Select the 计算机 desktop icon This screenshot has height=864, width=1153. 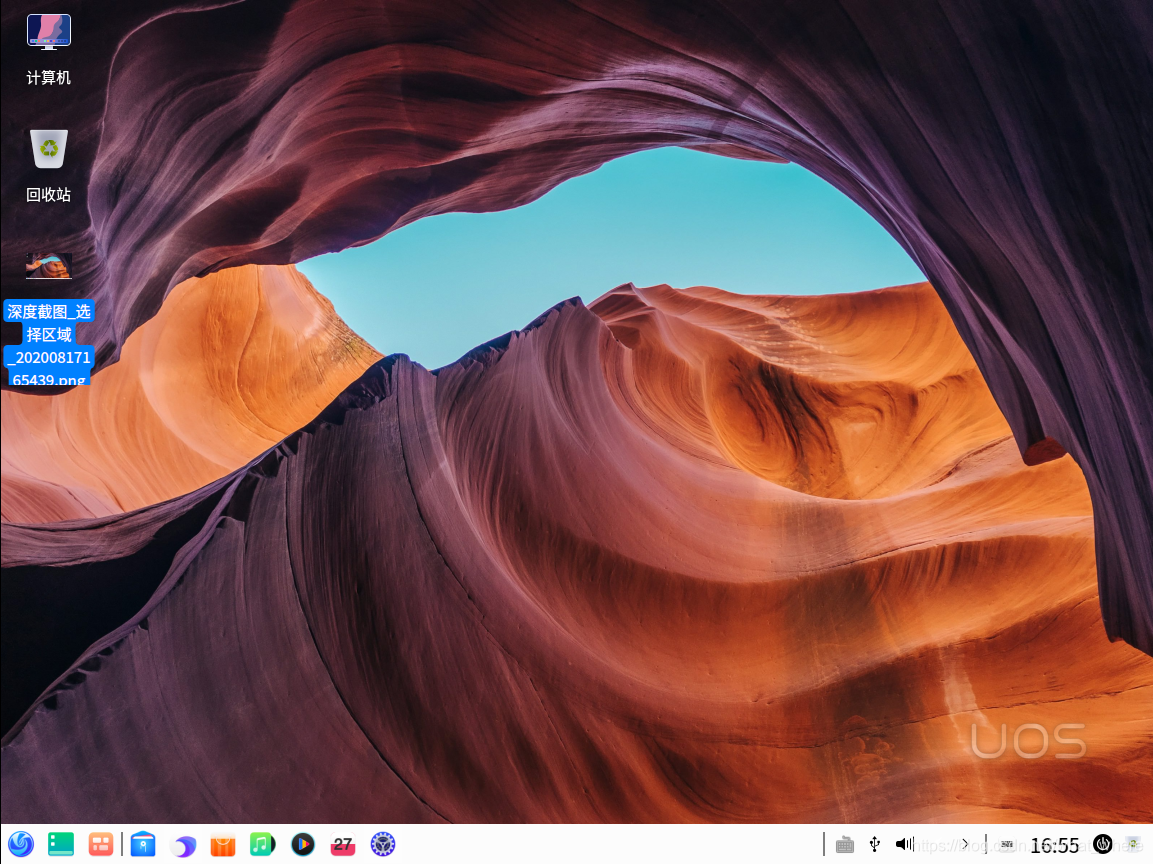pos(49,33)
